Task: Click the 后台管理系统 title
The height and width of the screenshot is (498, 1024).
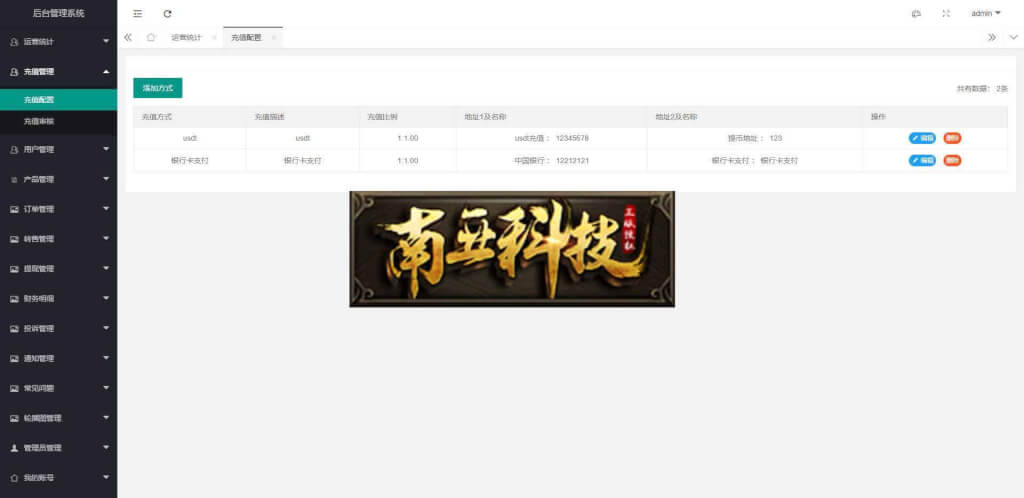Action: [58, 13]
